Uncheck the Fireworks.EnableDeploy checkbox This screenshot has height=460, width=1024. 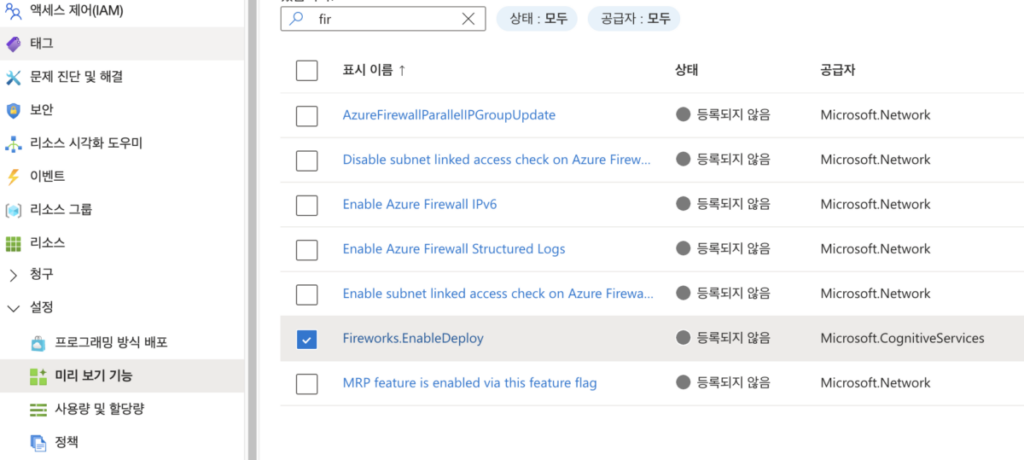point(307,339)
